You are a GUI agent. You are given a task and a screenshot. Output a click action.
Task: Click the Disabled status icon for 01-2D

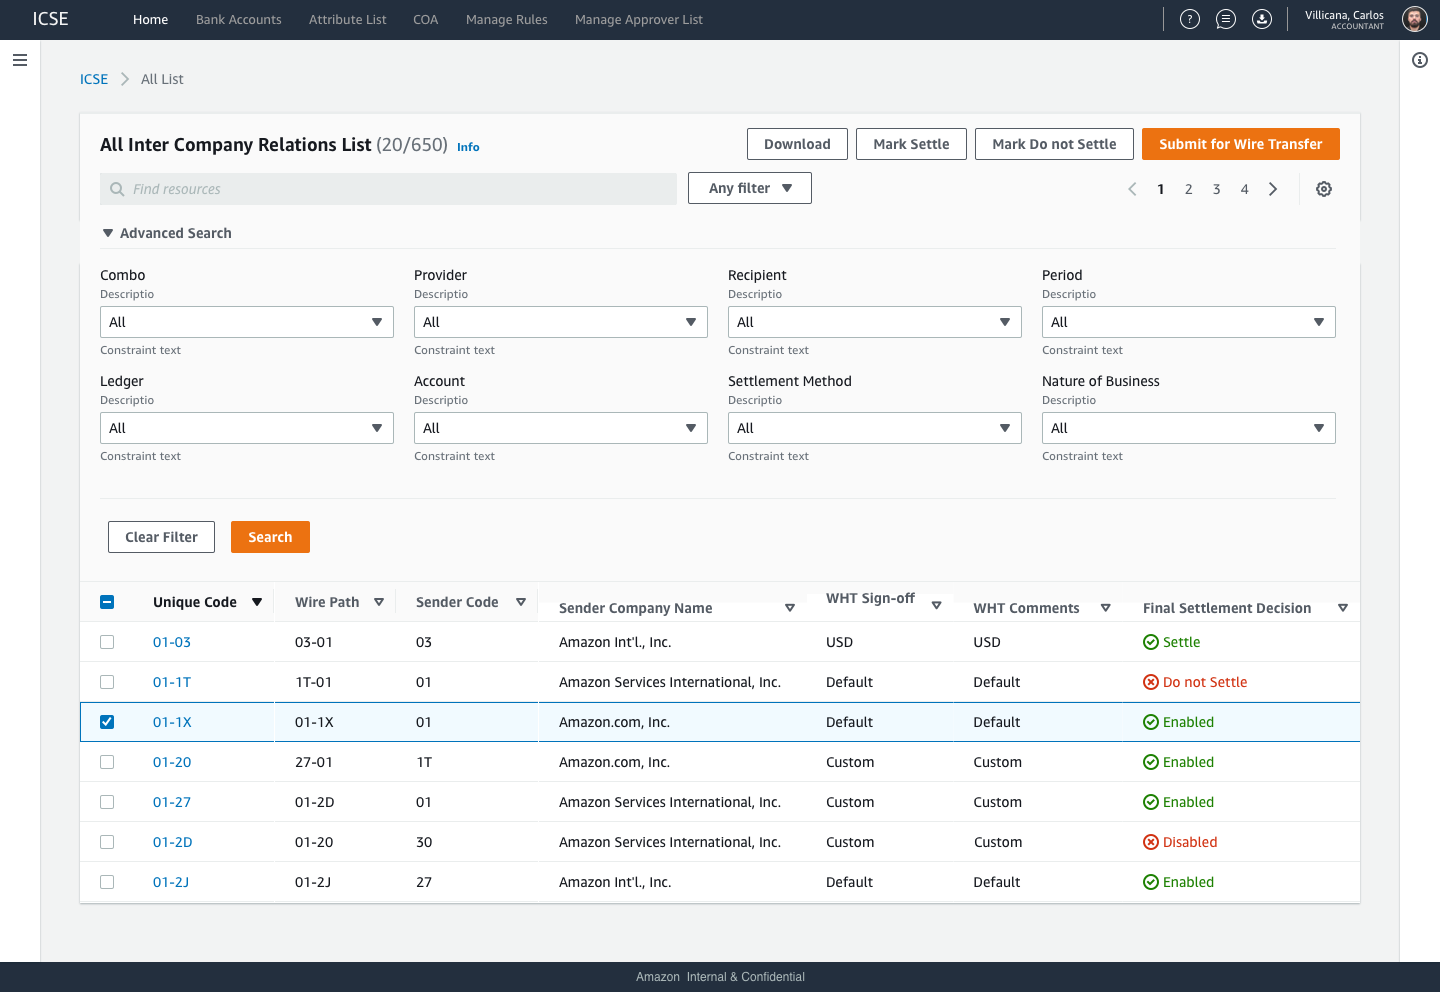1151,842
